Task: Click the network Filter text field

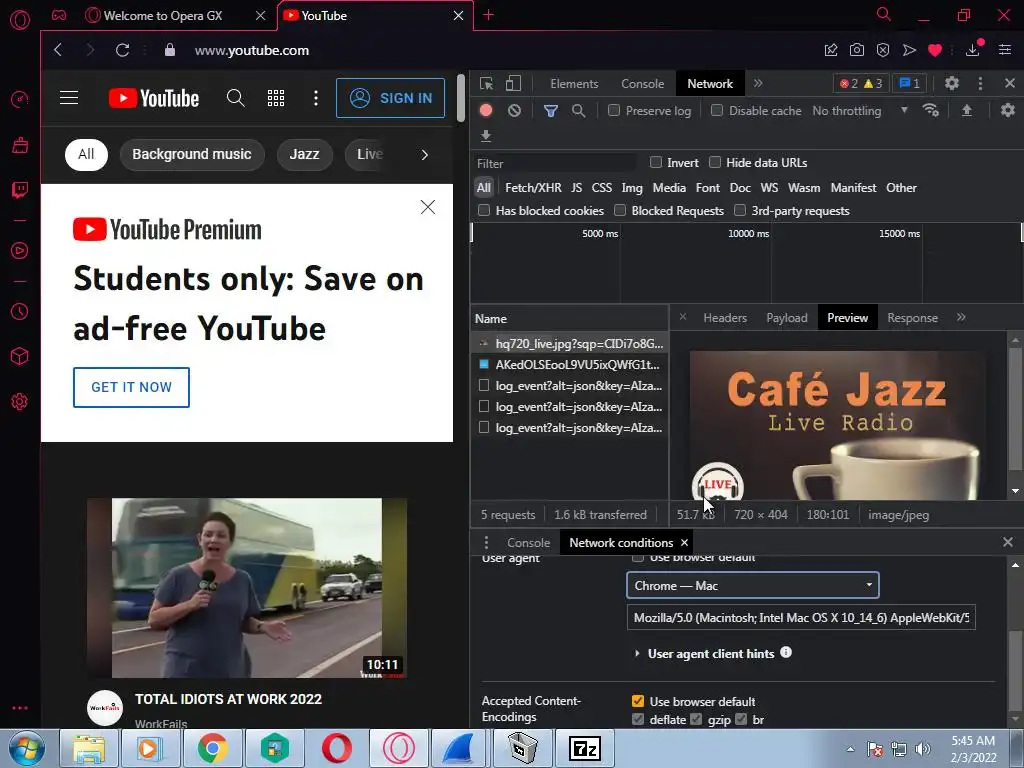Action: (554, 163)
